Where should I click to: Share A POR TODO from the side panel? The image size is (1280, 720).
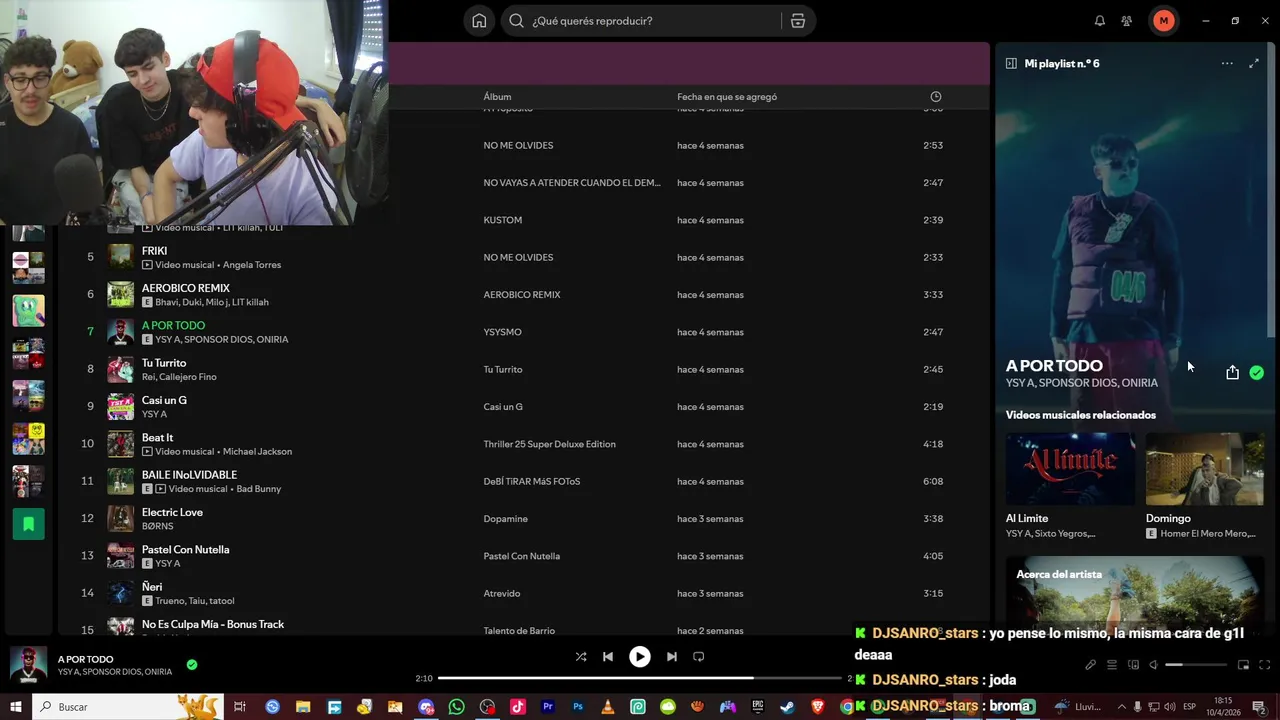coord(1232,373)
